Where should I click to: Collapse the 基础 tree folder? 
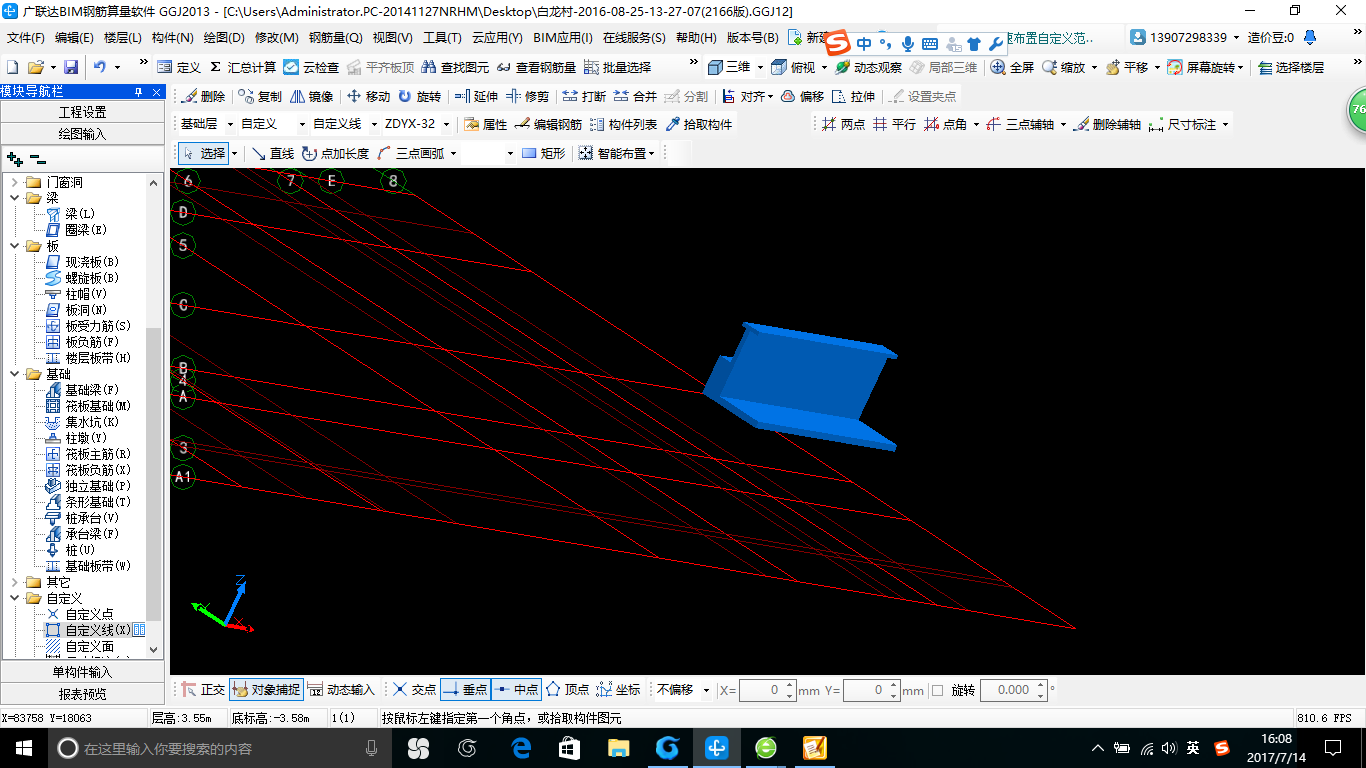click(x=15, y=374)
